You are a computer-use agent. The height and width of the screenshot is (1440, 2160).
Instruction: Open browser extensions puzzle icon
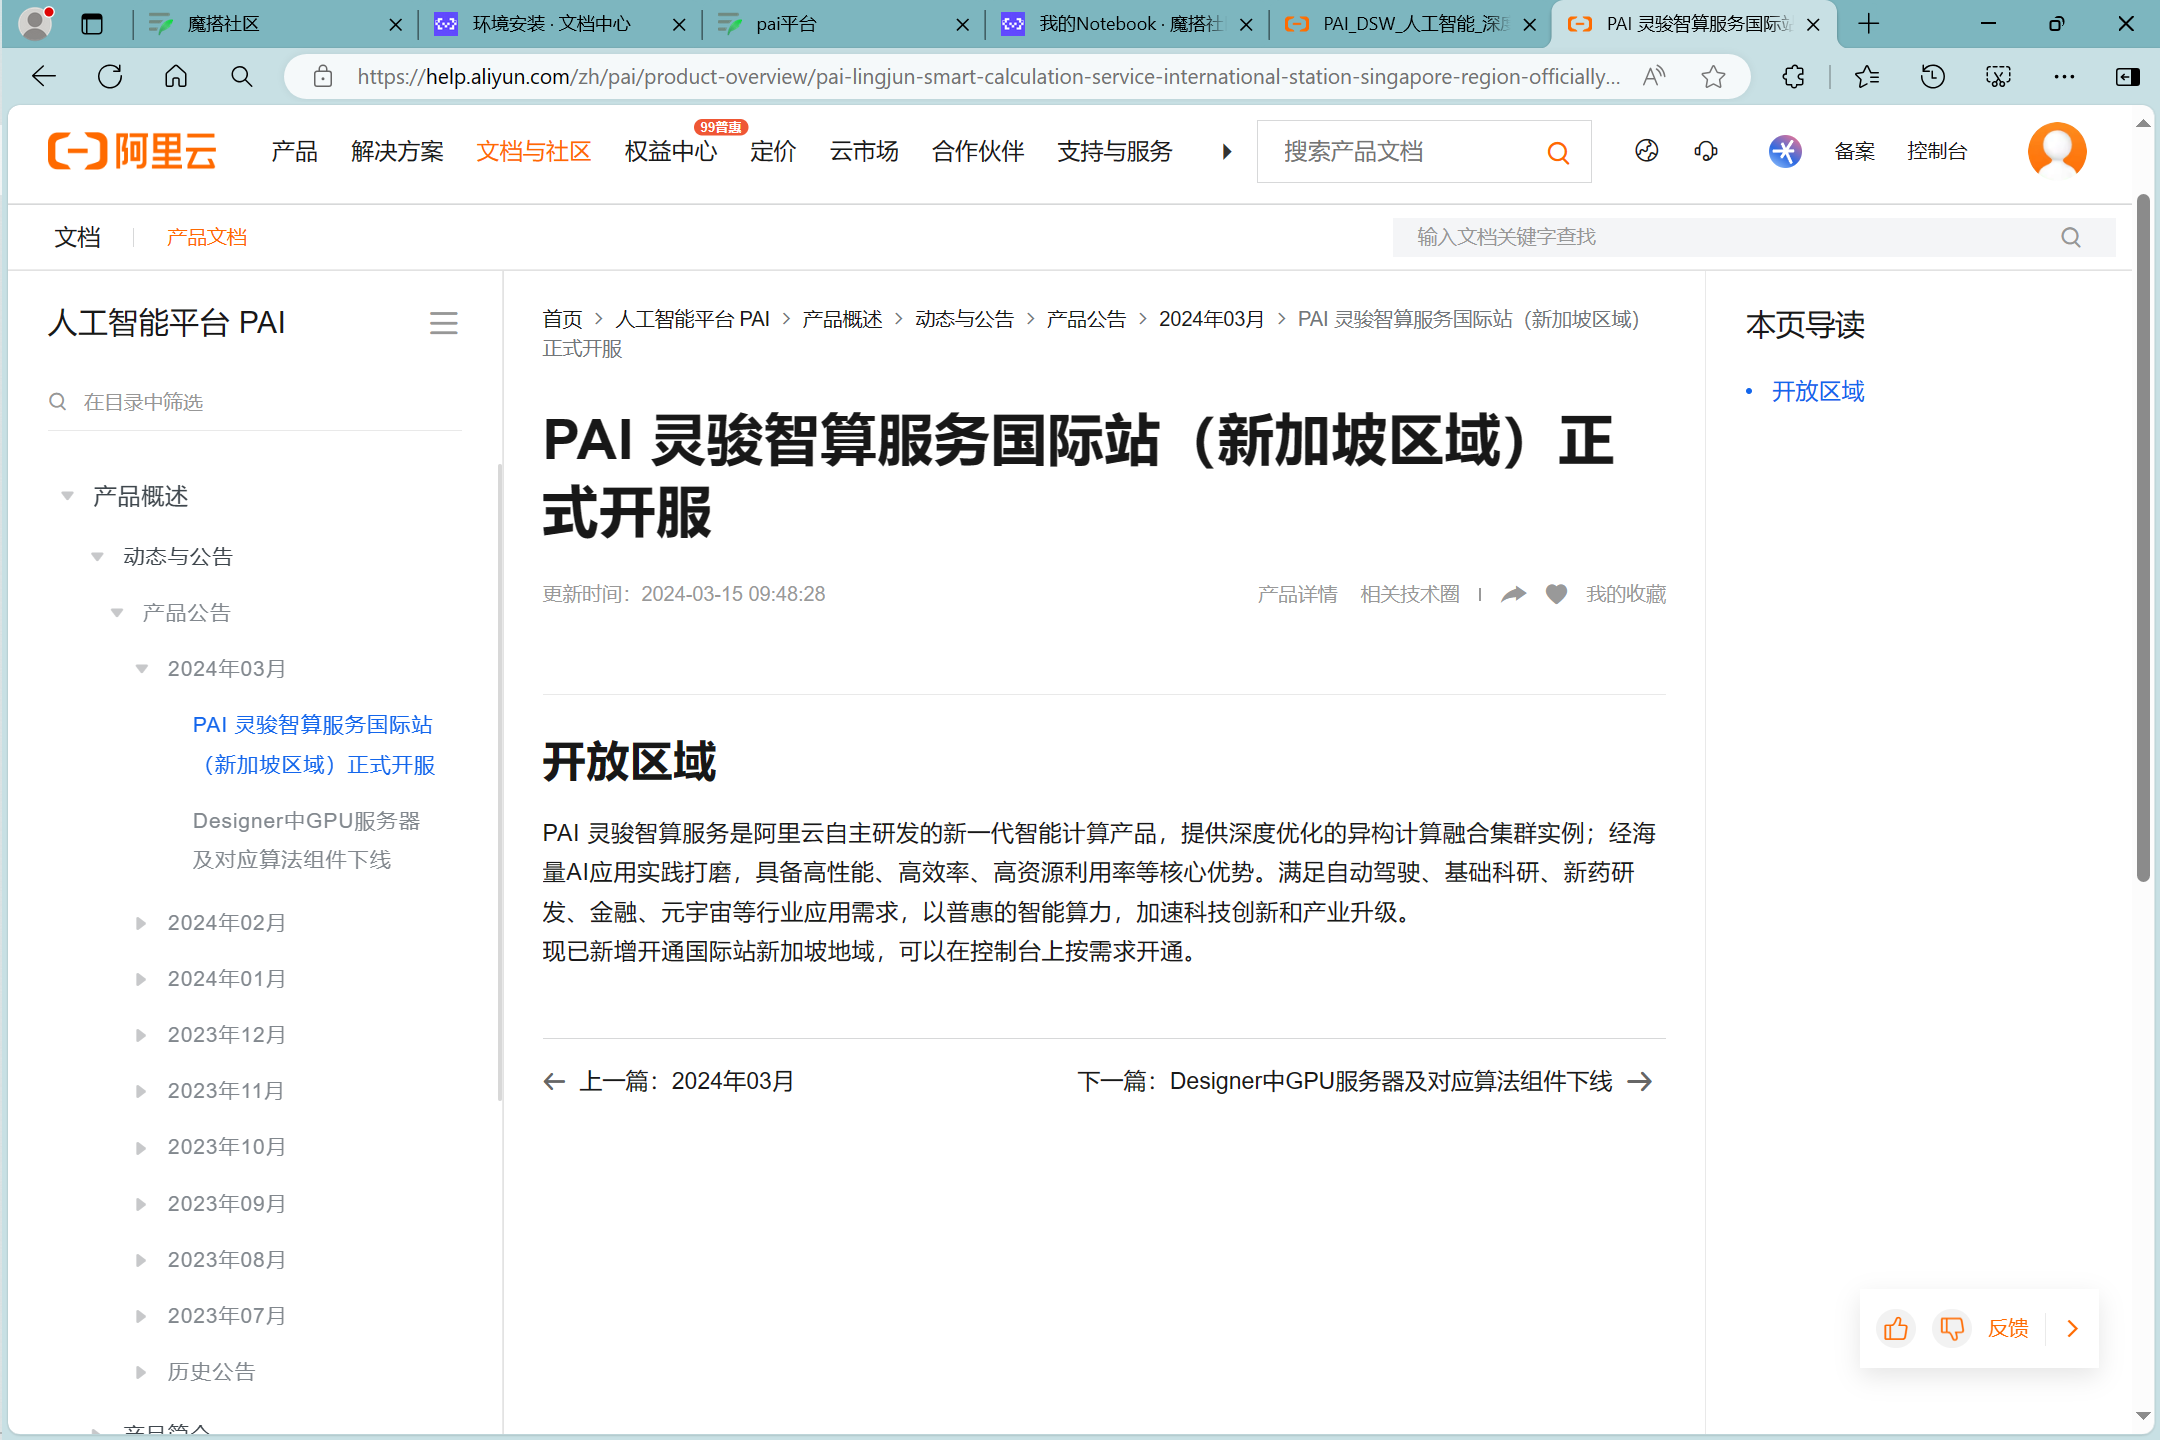click(1793, 76)
